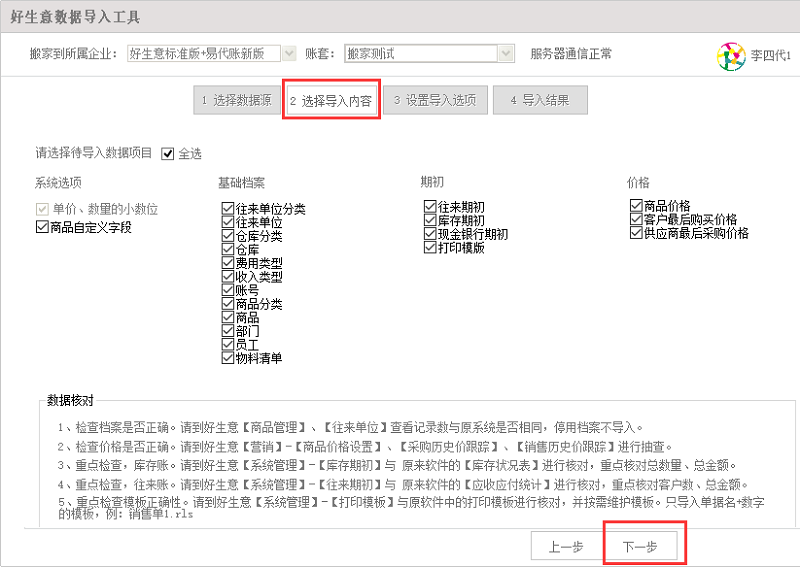Image resolution: width=800 pixels, height=567 pixels.
Task: Toggle 库存期初 checkbox
Action: (430, 220)
